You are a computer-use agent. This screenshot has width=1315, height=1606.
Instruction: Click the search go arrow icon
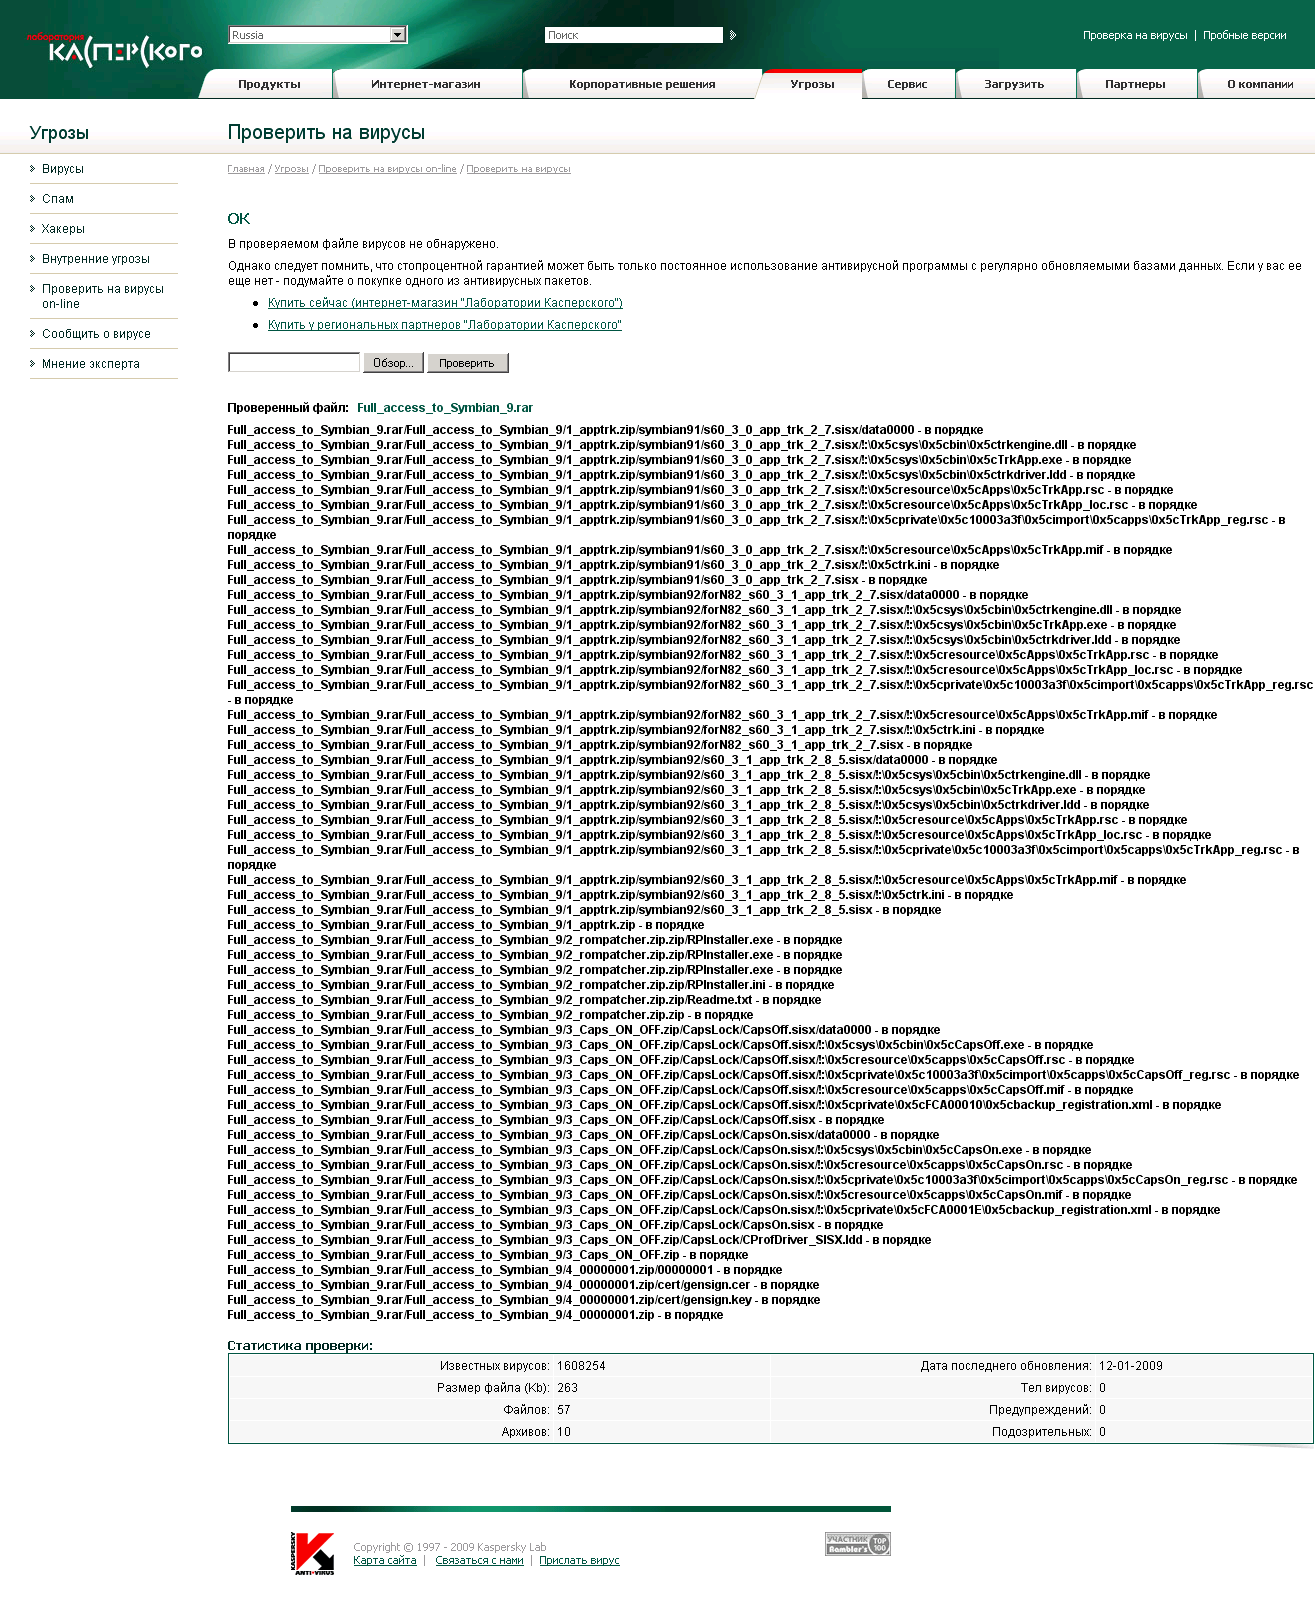click(733, 35)
